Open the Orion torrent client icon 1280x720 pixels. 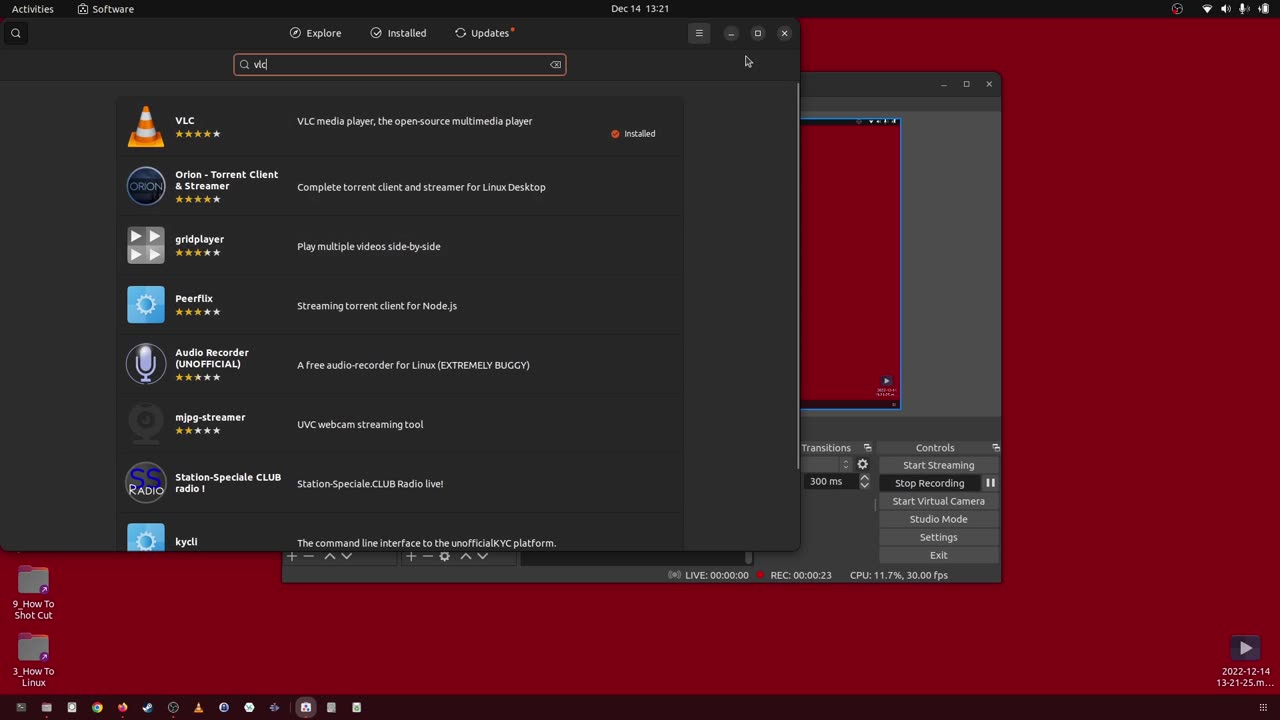(x=146, y=186)
